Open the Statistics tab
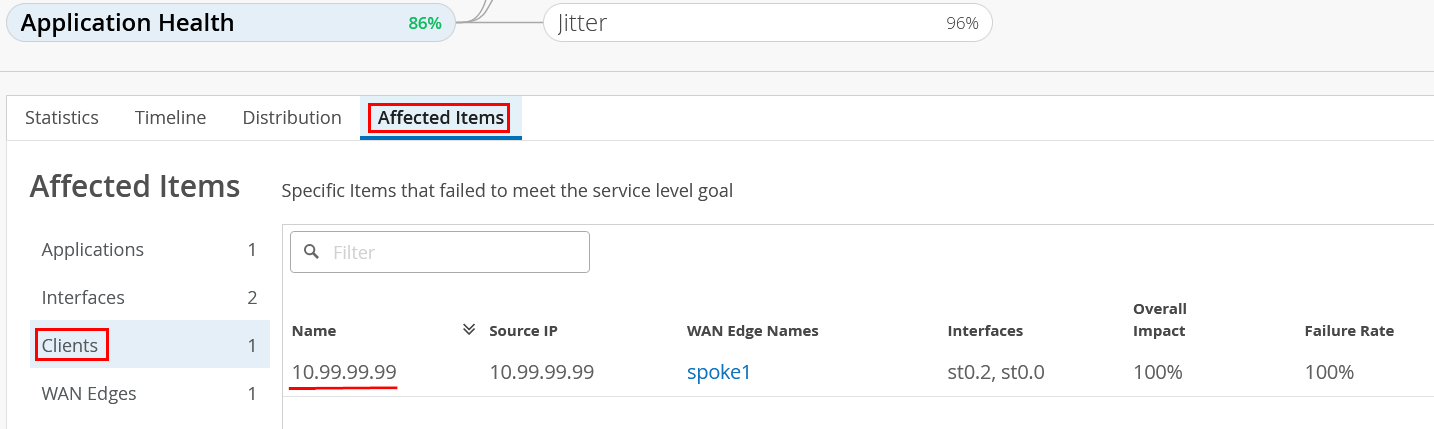The image size is (1434, 429). click(x=62, y=118)
